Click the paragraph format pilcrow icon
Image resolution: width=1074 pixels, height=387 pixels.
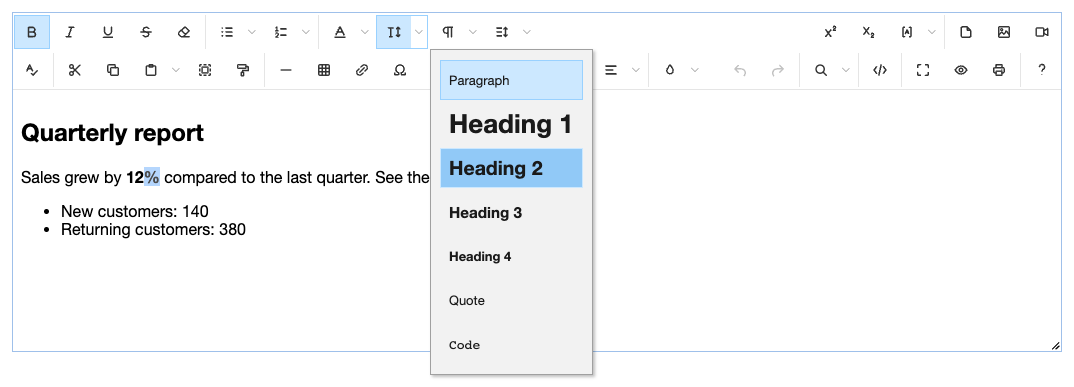click(x=448, y=32)
